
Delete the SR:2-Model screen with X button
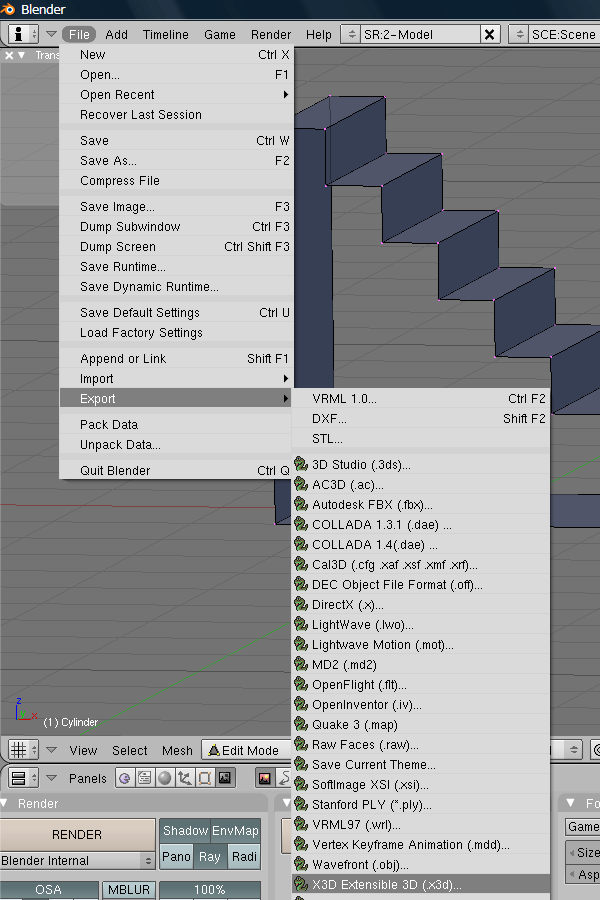pyautogui.click(x=490, y=34)
